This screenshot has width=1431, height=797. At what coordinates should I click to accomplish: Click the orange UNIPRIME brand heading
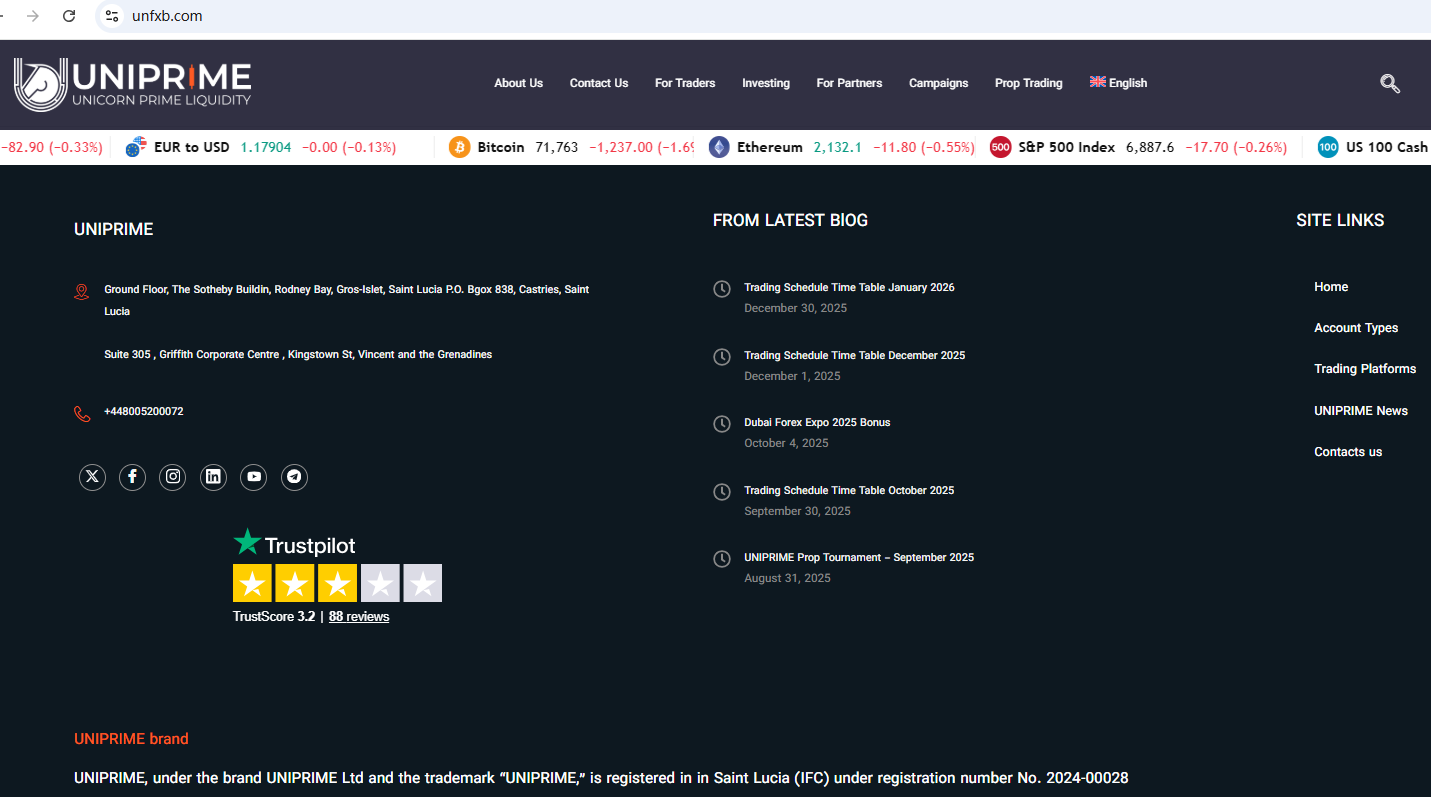click(x=131, y=739)
